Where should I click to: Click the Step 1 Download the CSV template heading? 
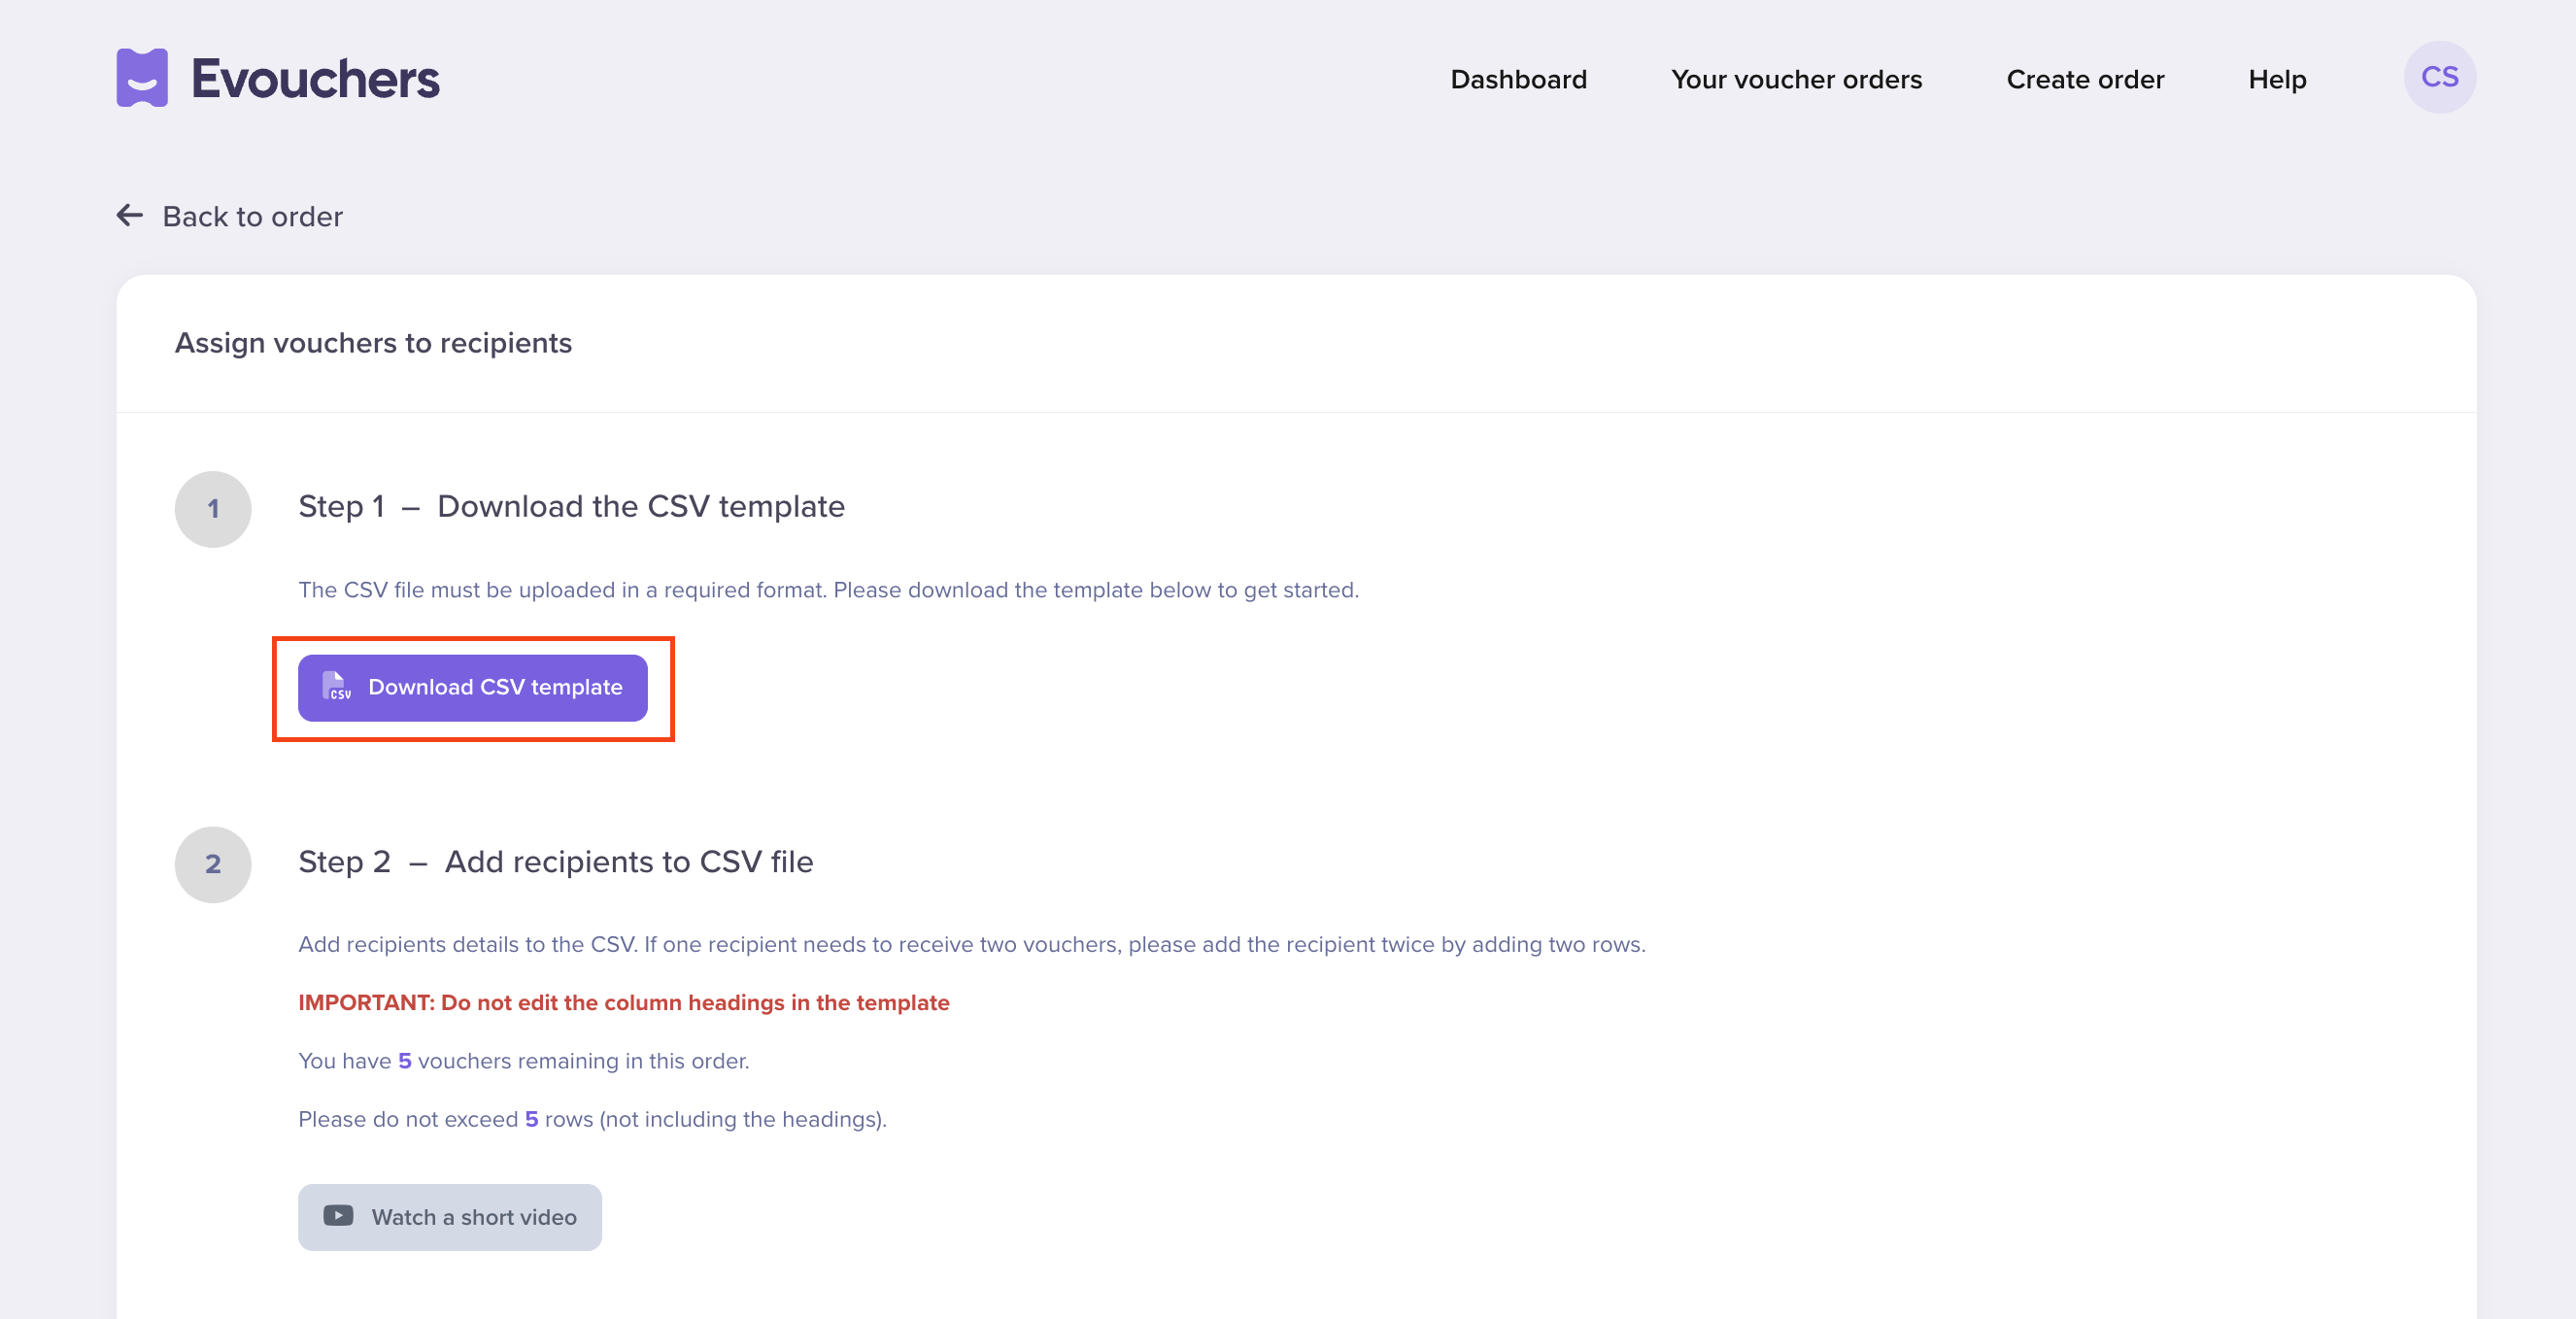(571, 506)
